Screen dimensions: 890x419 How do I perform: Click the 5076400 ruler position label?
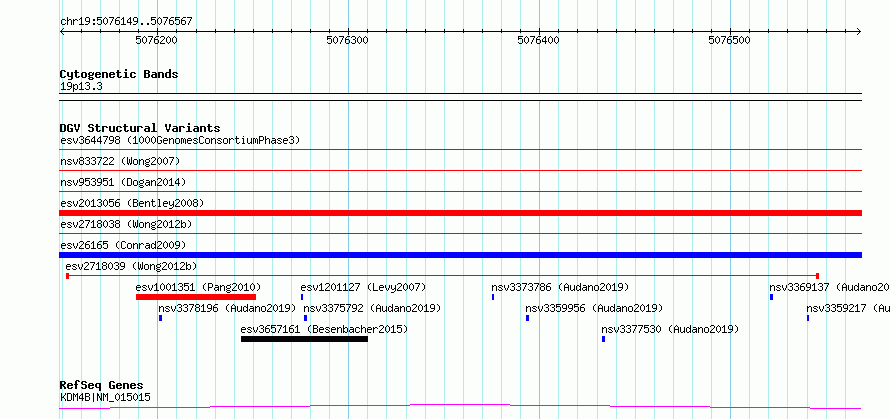(538, 40)
